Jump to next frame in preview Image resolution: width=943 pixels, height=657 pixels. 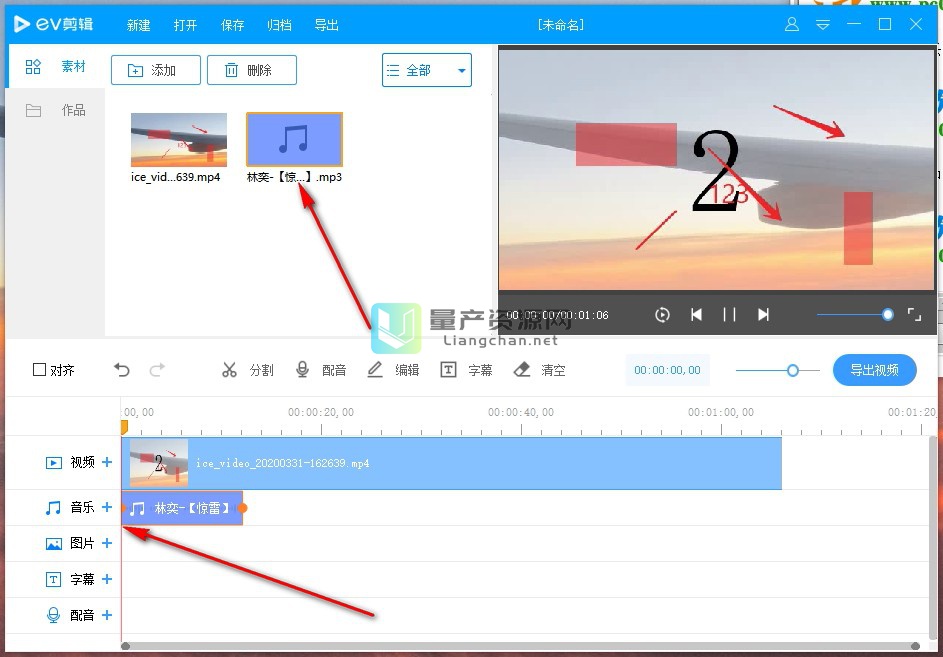[763, 315]
